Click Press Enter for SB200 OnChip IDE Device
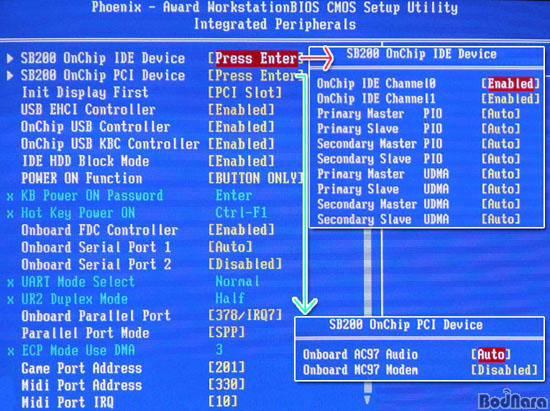 coord(256,58)
